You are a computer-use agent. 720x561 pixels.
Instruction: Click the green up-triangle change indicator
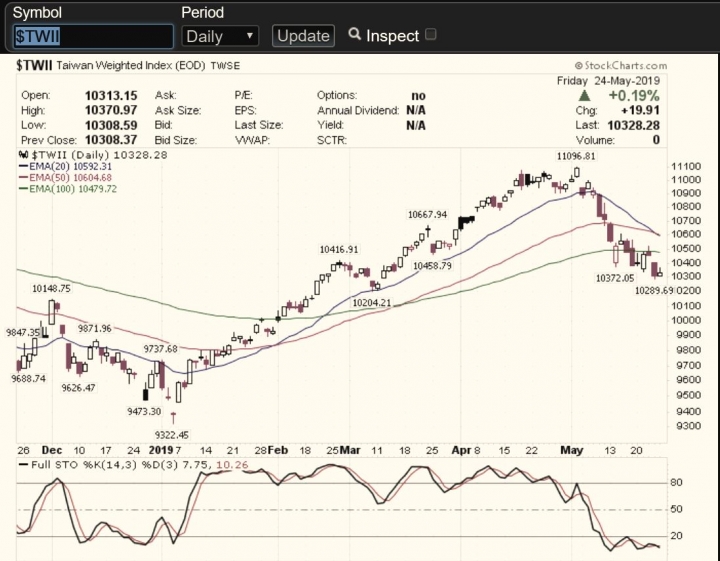pos(584,95)
